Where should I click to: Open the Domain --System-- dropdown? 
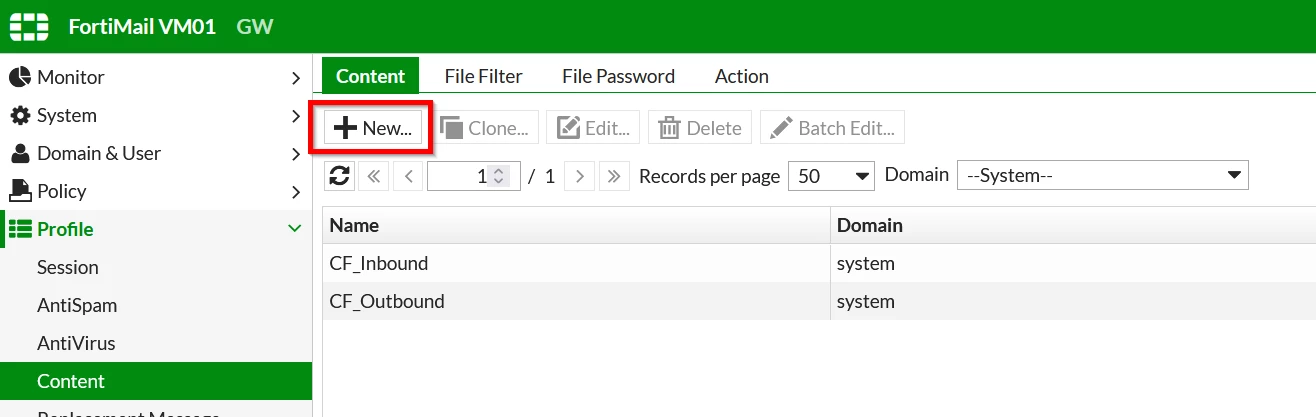click(x=1103, y=176)
